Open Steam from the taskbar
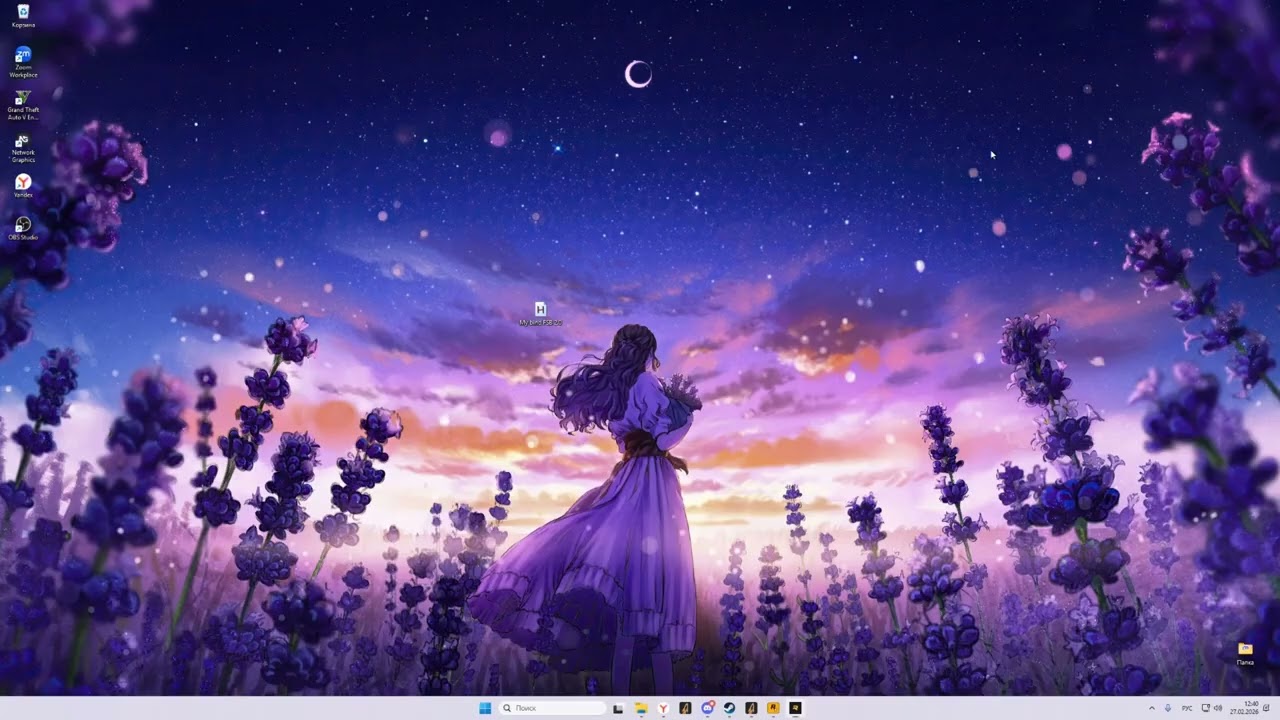1280x720 pixels. point(729,708)
